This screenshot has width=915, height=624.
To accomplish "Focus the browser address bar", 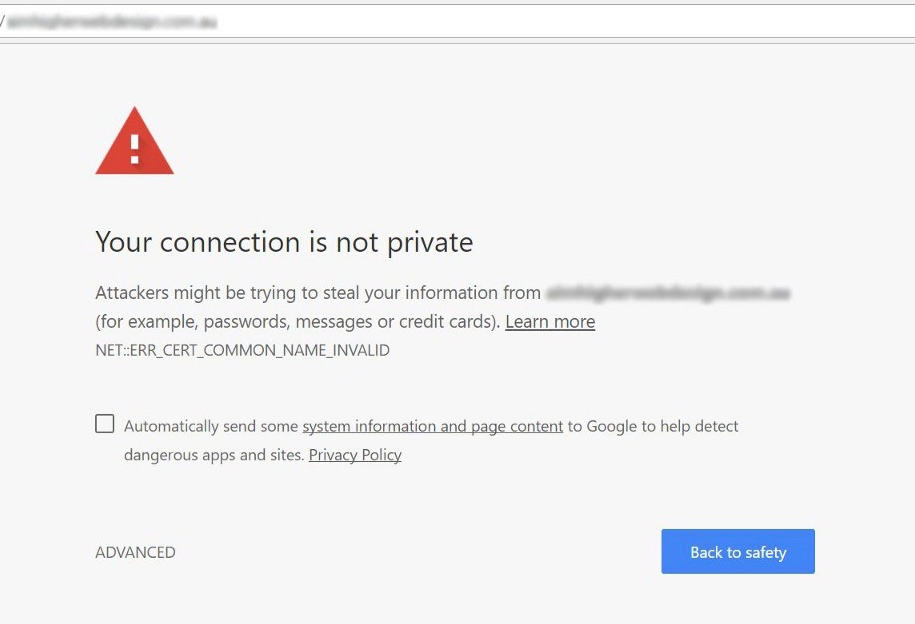I will pyautogui.click(x=500, y=21).
